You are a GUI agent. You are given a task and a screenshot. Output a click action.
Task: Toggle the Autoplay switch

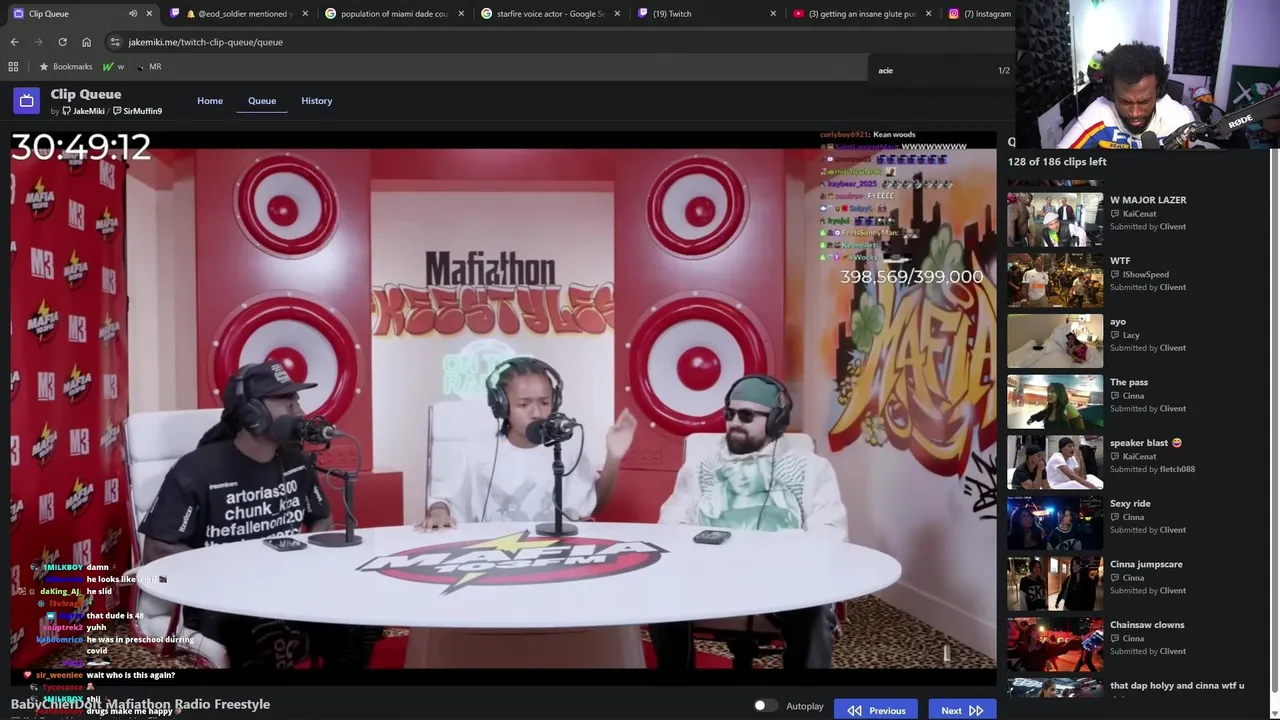click(x=765, y=706)
